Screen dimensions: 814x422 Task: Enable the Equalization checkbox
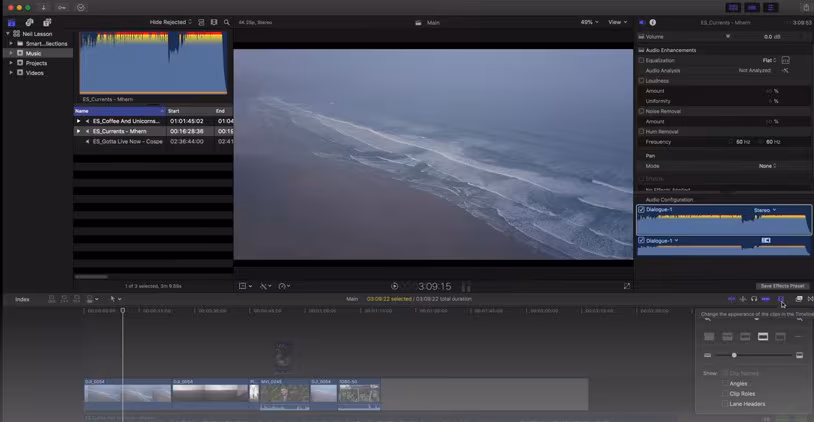point(641,60)
